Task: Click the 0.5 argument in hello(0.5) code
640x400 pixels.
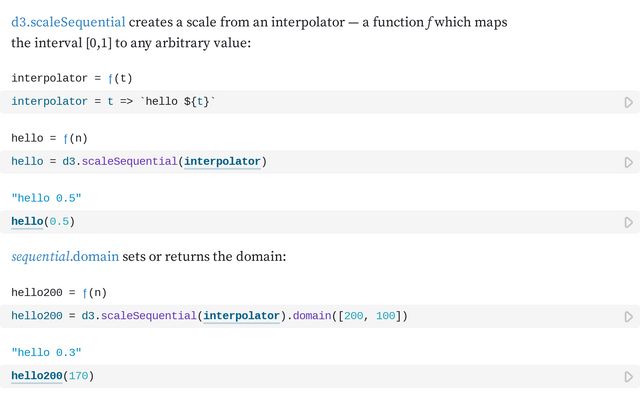Action: coord(58,221)
